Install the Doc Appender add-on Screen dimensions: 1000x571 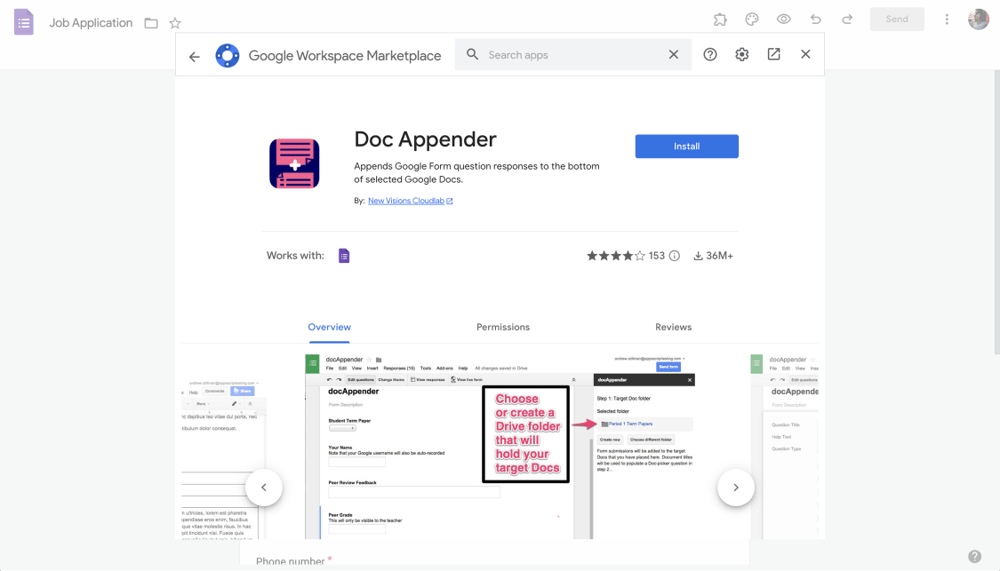687,146
